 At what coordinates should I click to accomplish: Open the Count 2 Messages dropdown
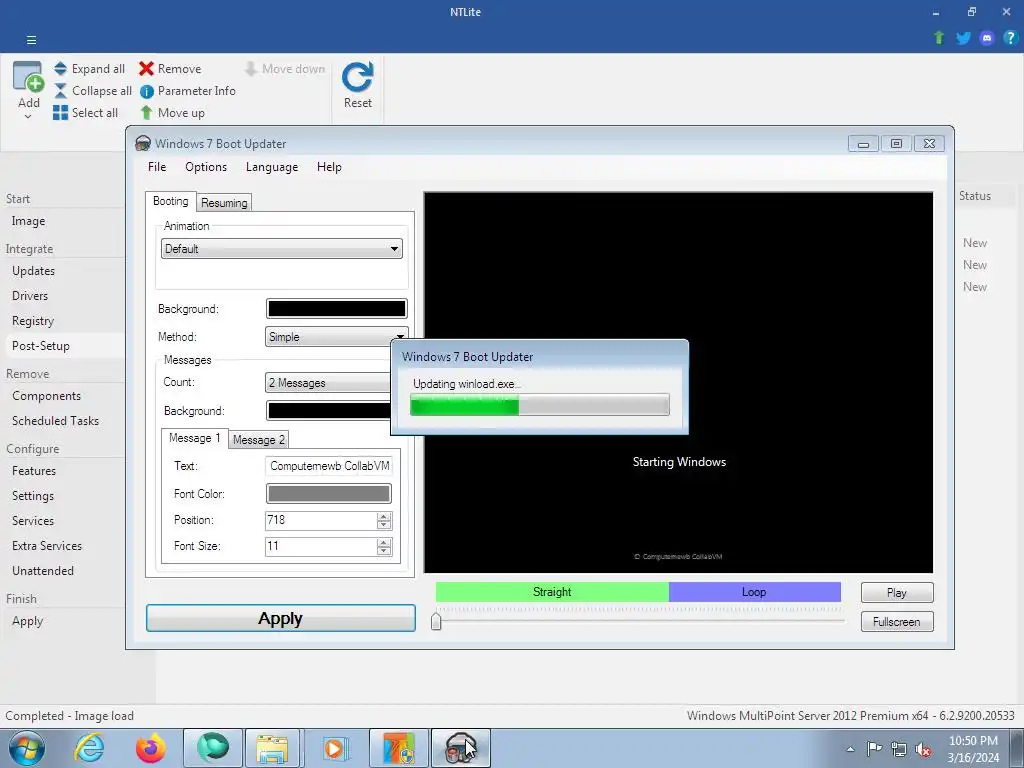[328, 383]
